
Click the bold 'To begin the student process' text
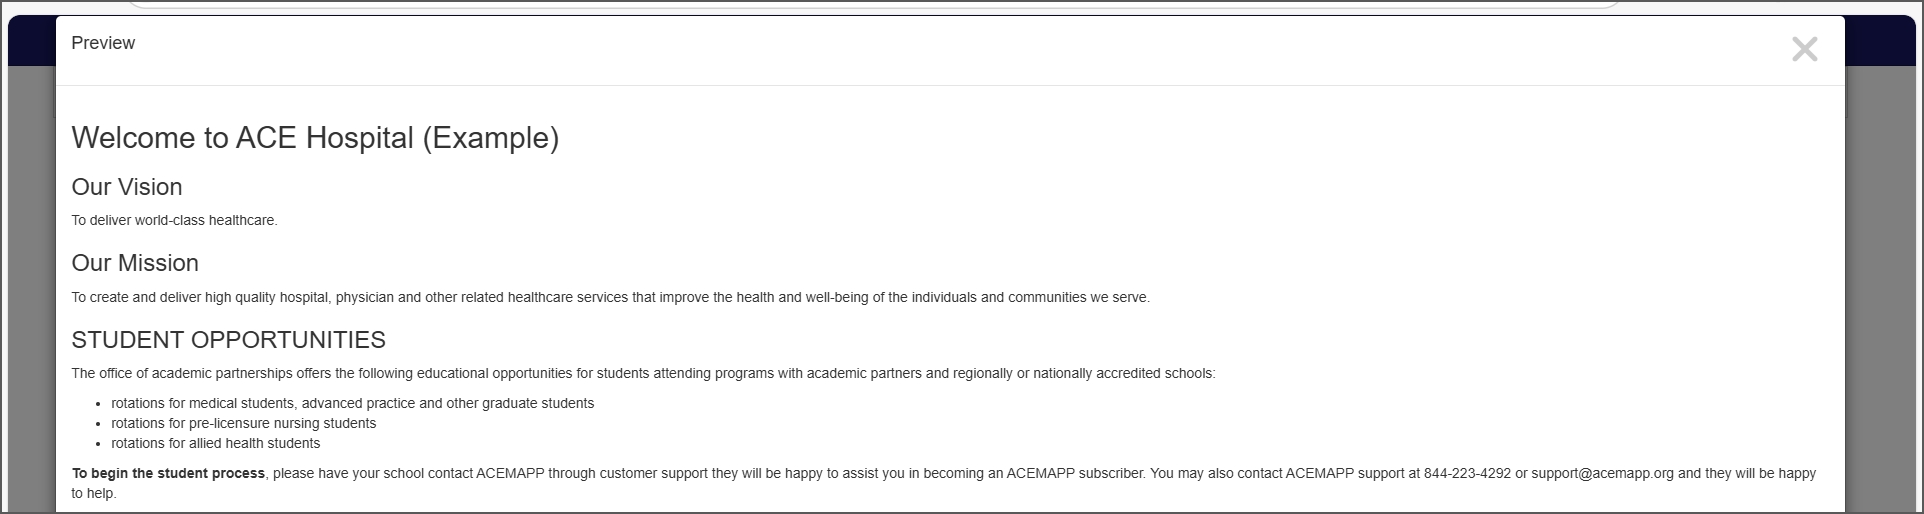click(168, 473)
